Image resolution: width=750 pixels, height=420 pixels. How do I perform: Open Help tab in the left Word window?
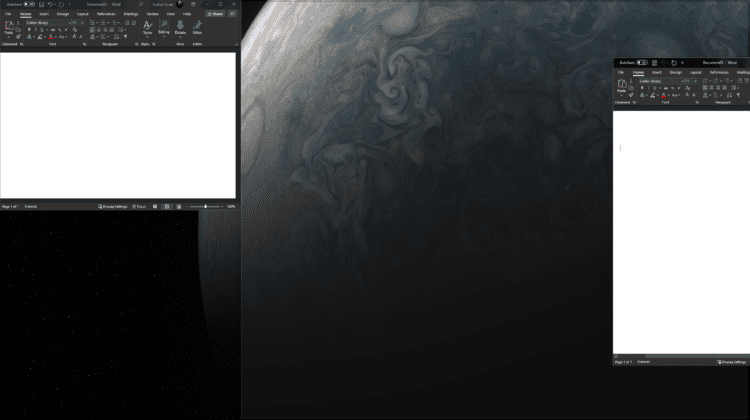[x=187, y=14]
